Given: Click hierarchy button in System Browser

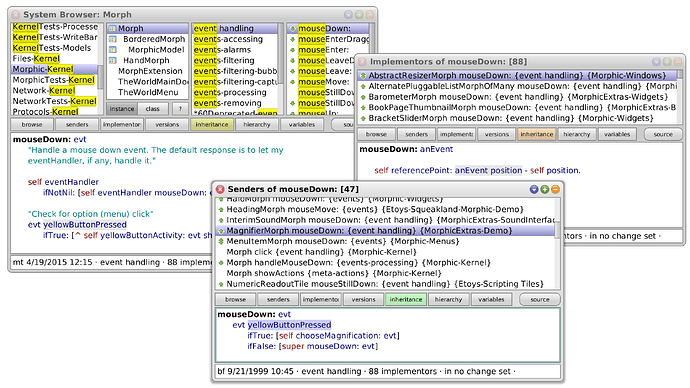Looking at the screenshot, I should (257, 124).
